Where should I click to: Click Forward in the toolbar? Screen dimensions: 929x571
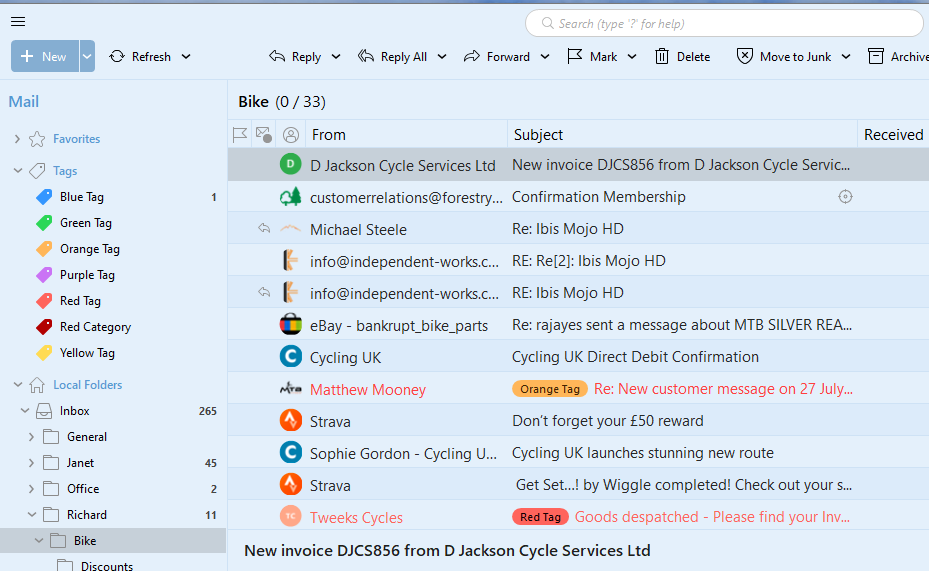pyautogui.click(x=496, y=56)
